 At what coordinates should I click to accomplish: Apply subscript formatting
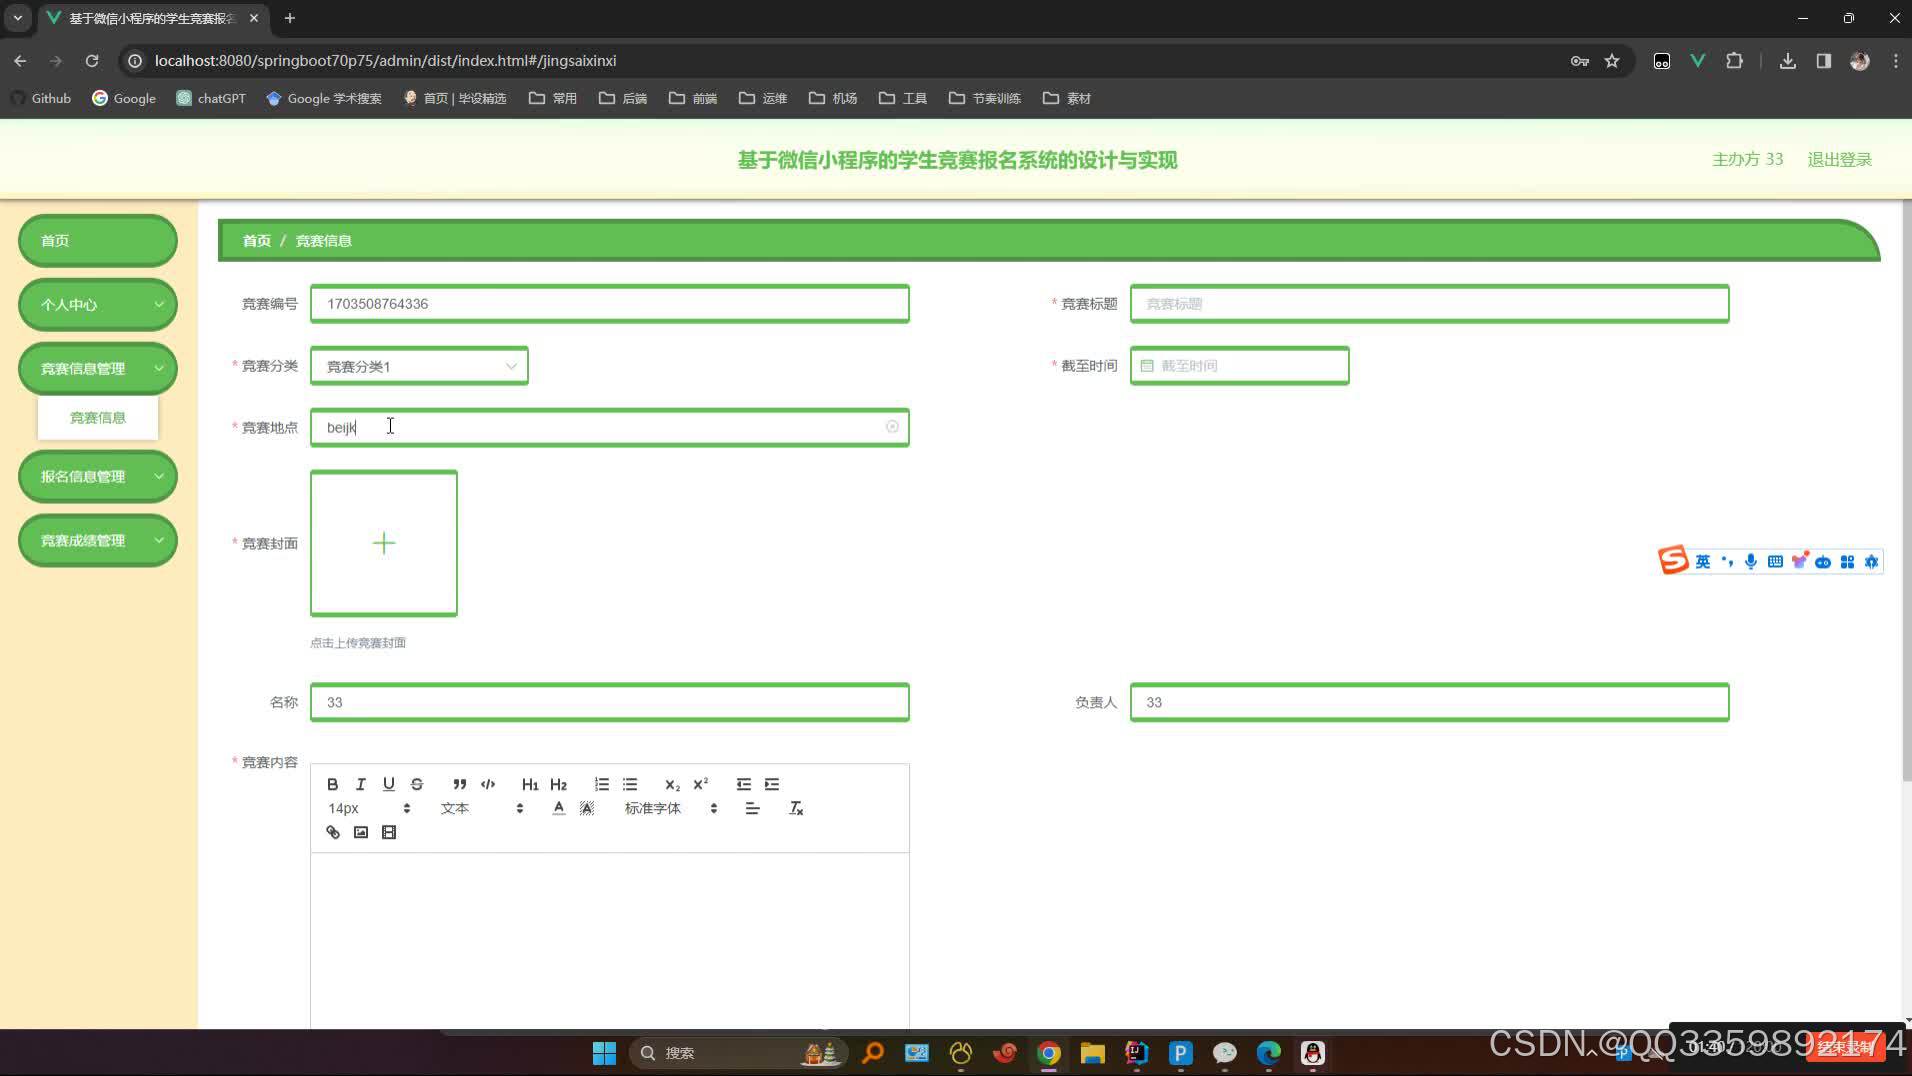coord(672,784)
